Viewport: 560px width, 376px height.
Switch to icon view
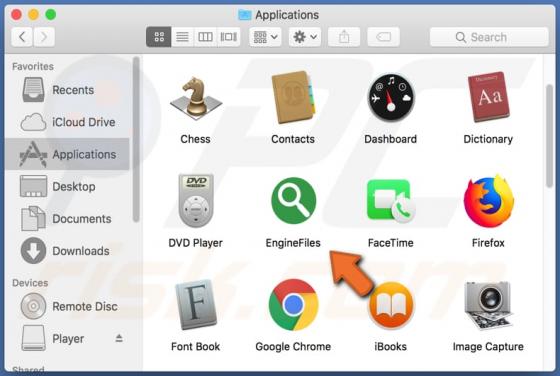159,37
